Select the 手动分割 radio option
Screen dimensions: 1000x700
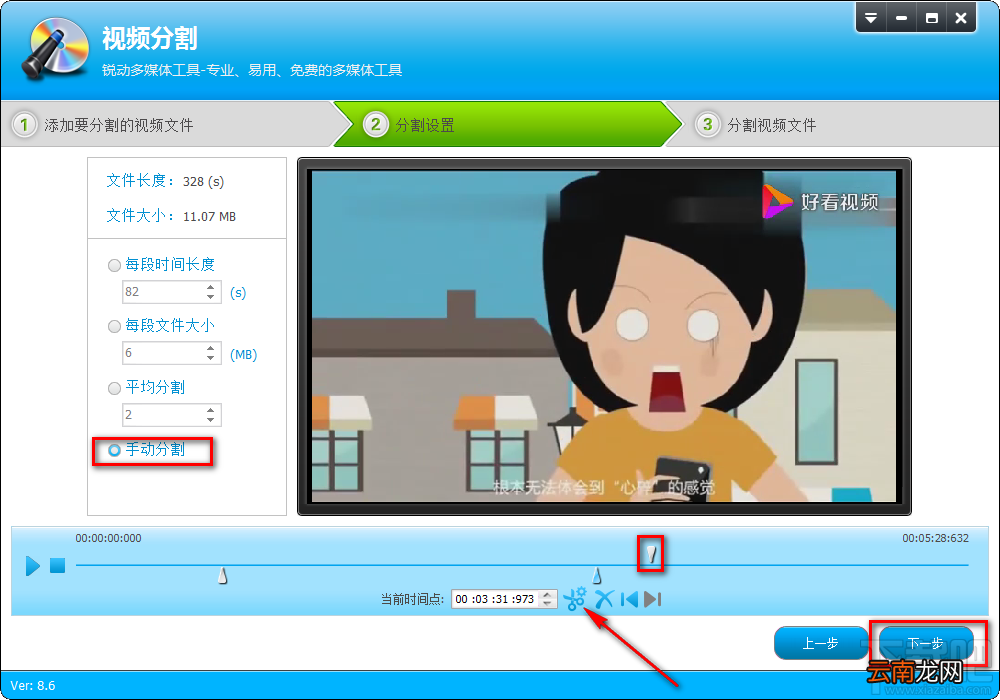click(x=115, y=450)
